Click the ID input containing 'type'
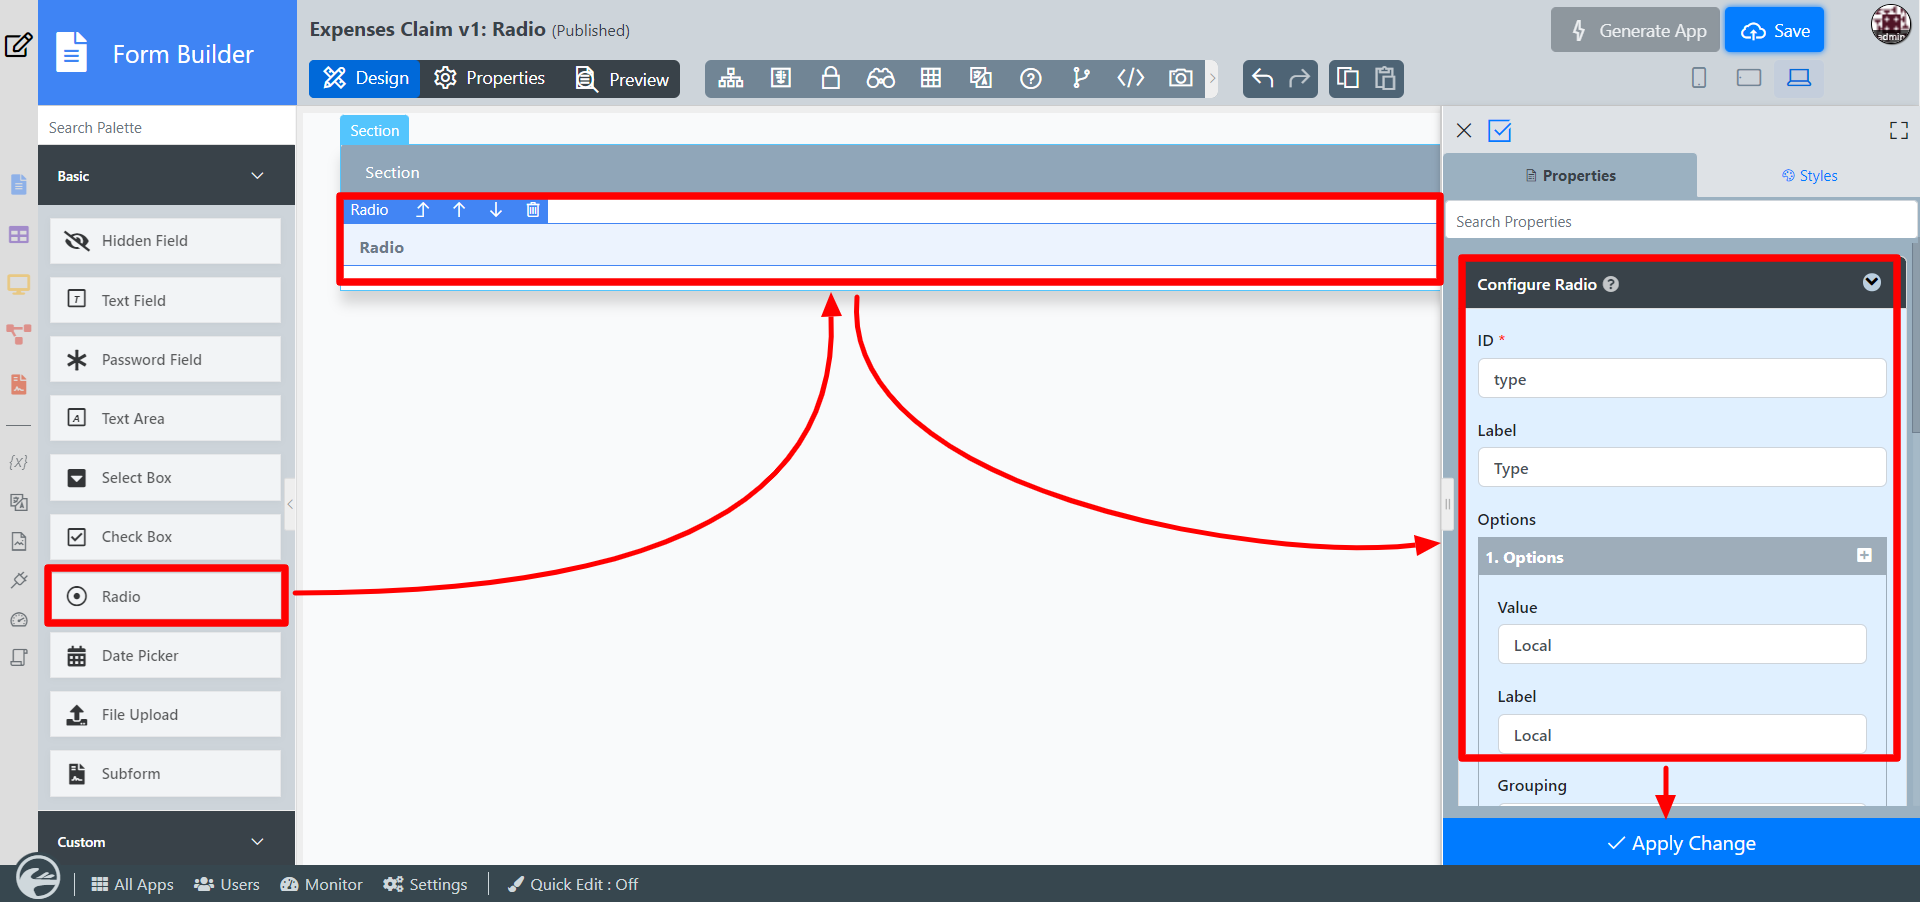 click(1681, 379)
